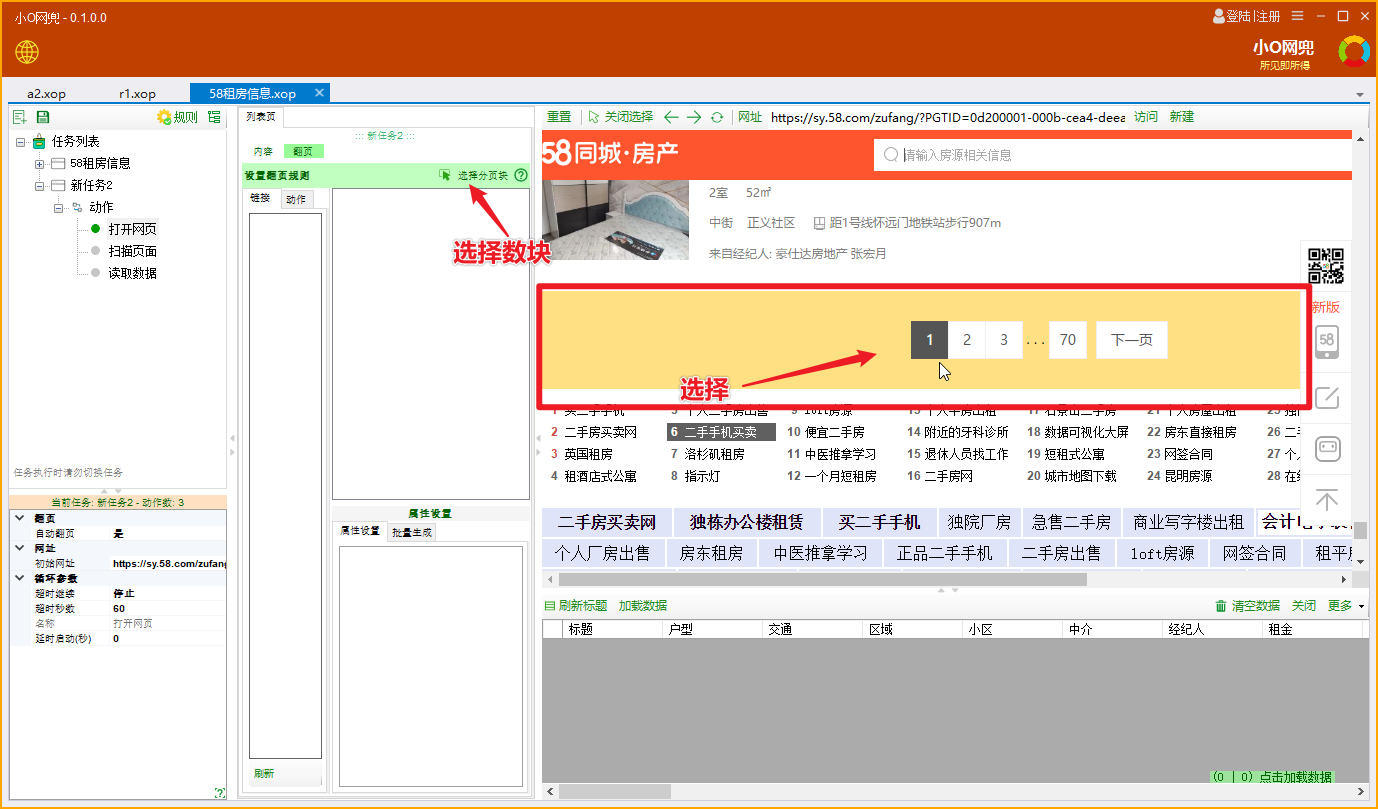Open help icon in 设置翻页规则 bar
This screenshot has height=809, width=1378.
click(x=520, y=175)
